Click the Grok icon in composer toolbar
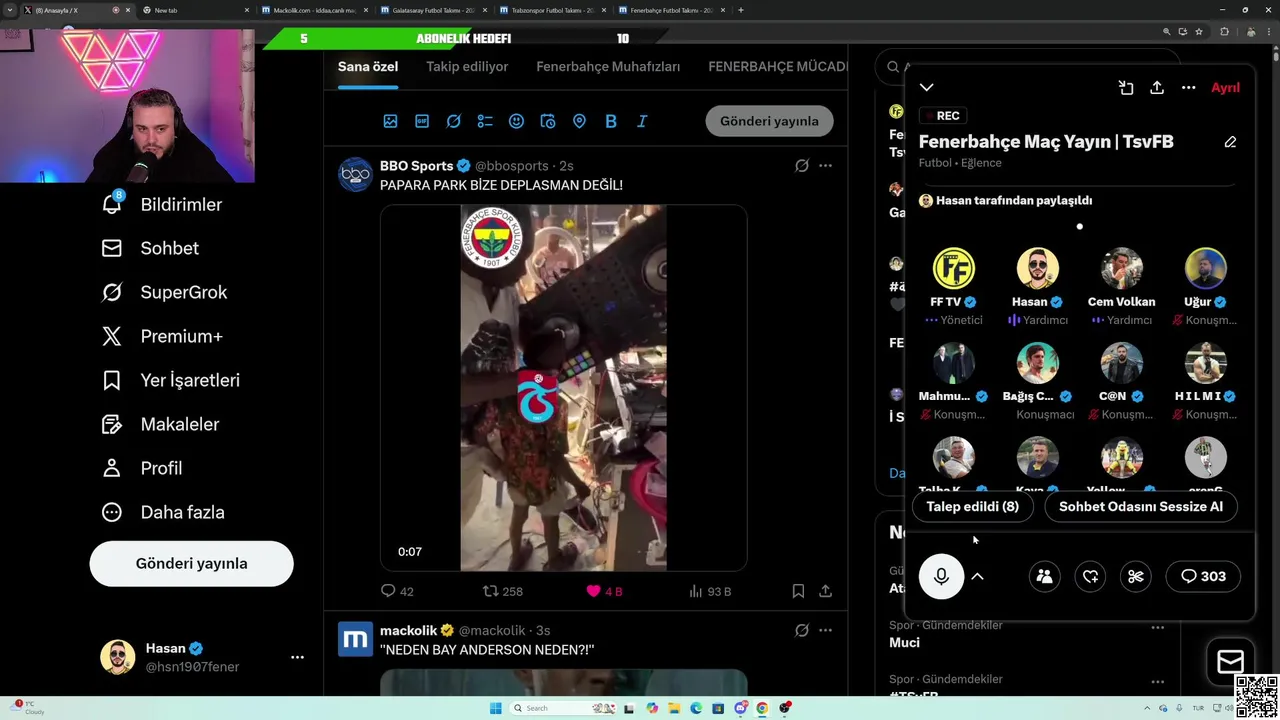 [x=453, y=121]
